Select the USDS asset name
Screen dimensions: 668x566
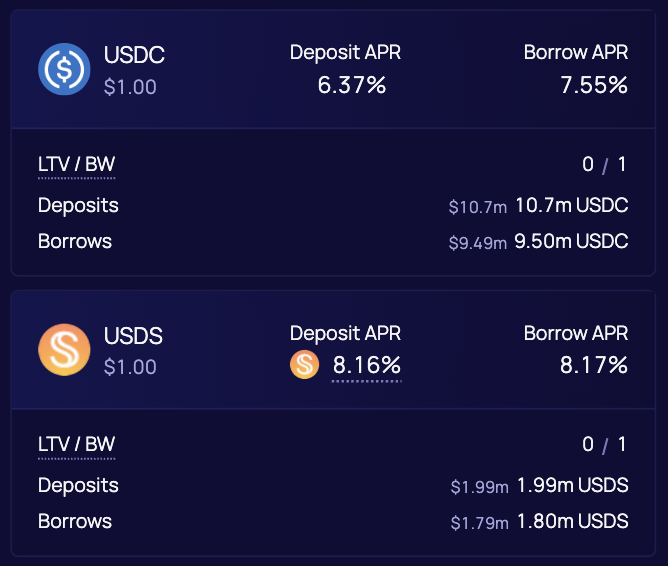coord(133,336)
